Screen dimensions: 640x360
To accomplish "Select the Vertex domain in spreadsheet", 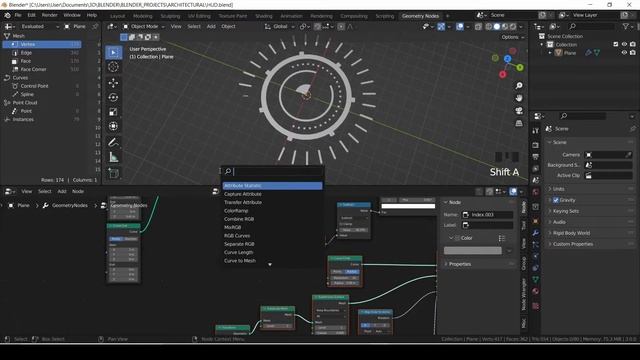I will (x=42, y=44).
